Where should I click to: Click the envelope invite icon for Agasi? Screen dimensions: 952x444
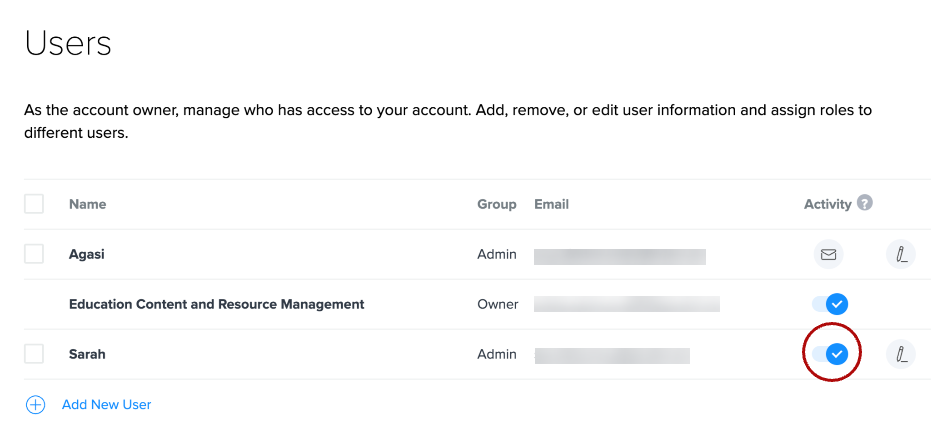pos(828,255)
